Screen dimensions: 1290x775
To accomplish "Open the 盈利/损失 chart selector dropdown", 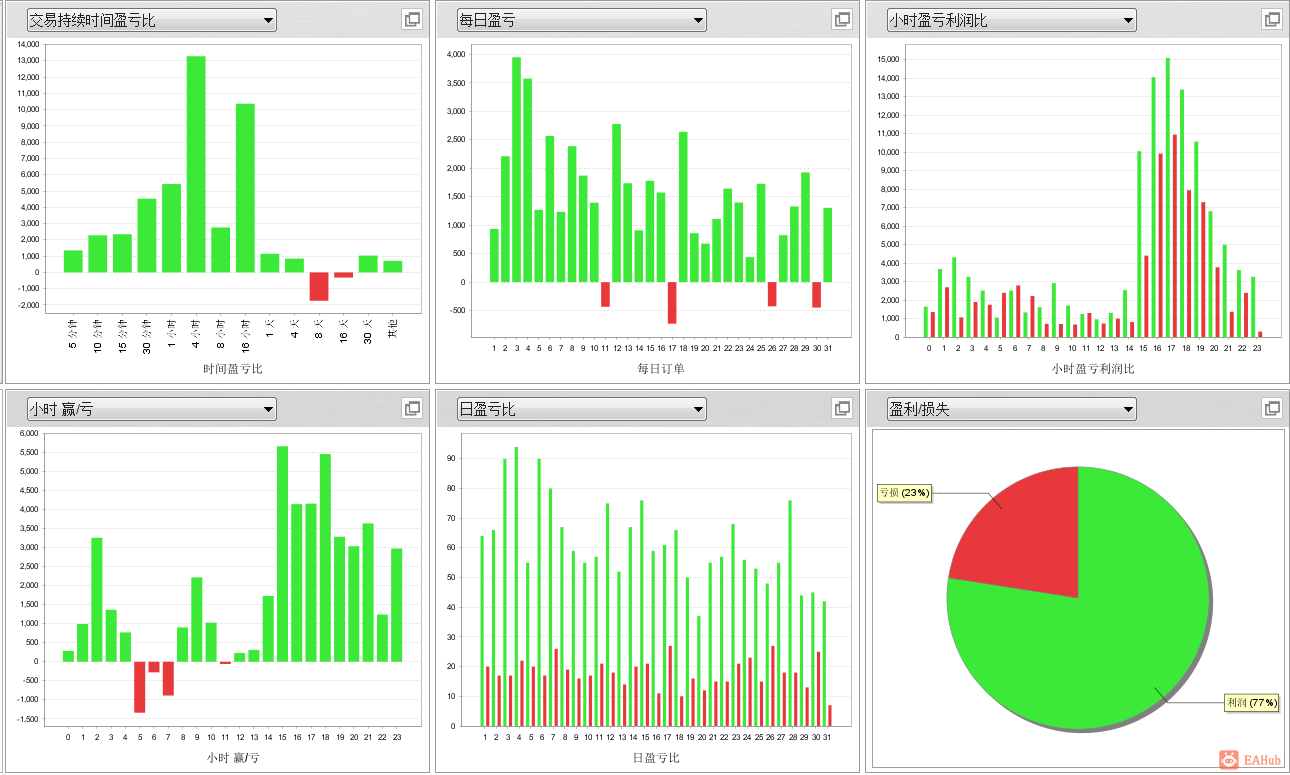I will (x=1011, y=409).
